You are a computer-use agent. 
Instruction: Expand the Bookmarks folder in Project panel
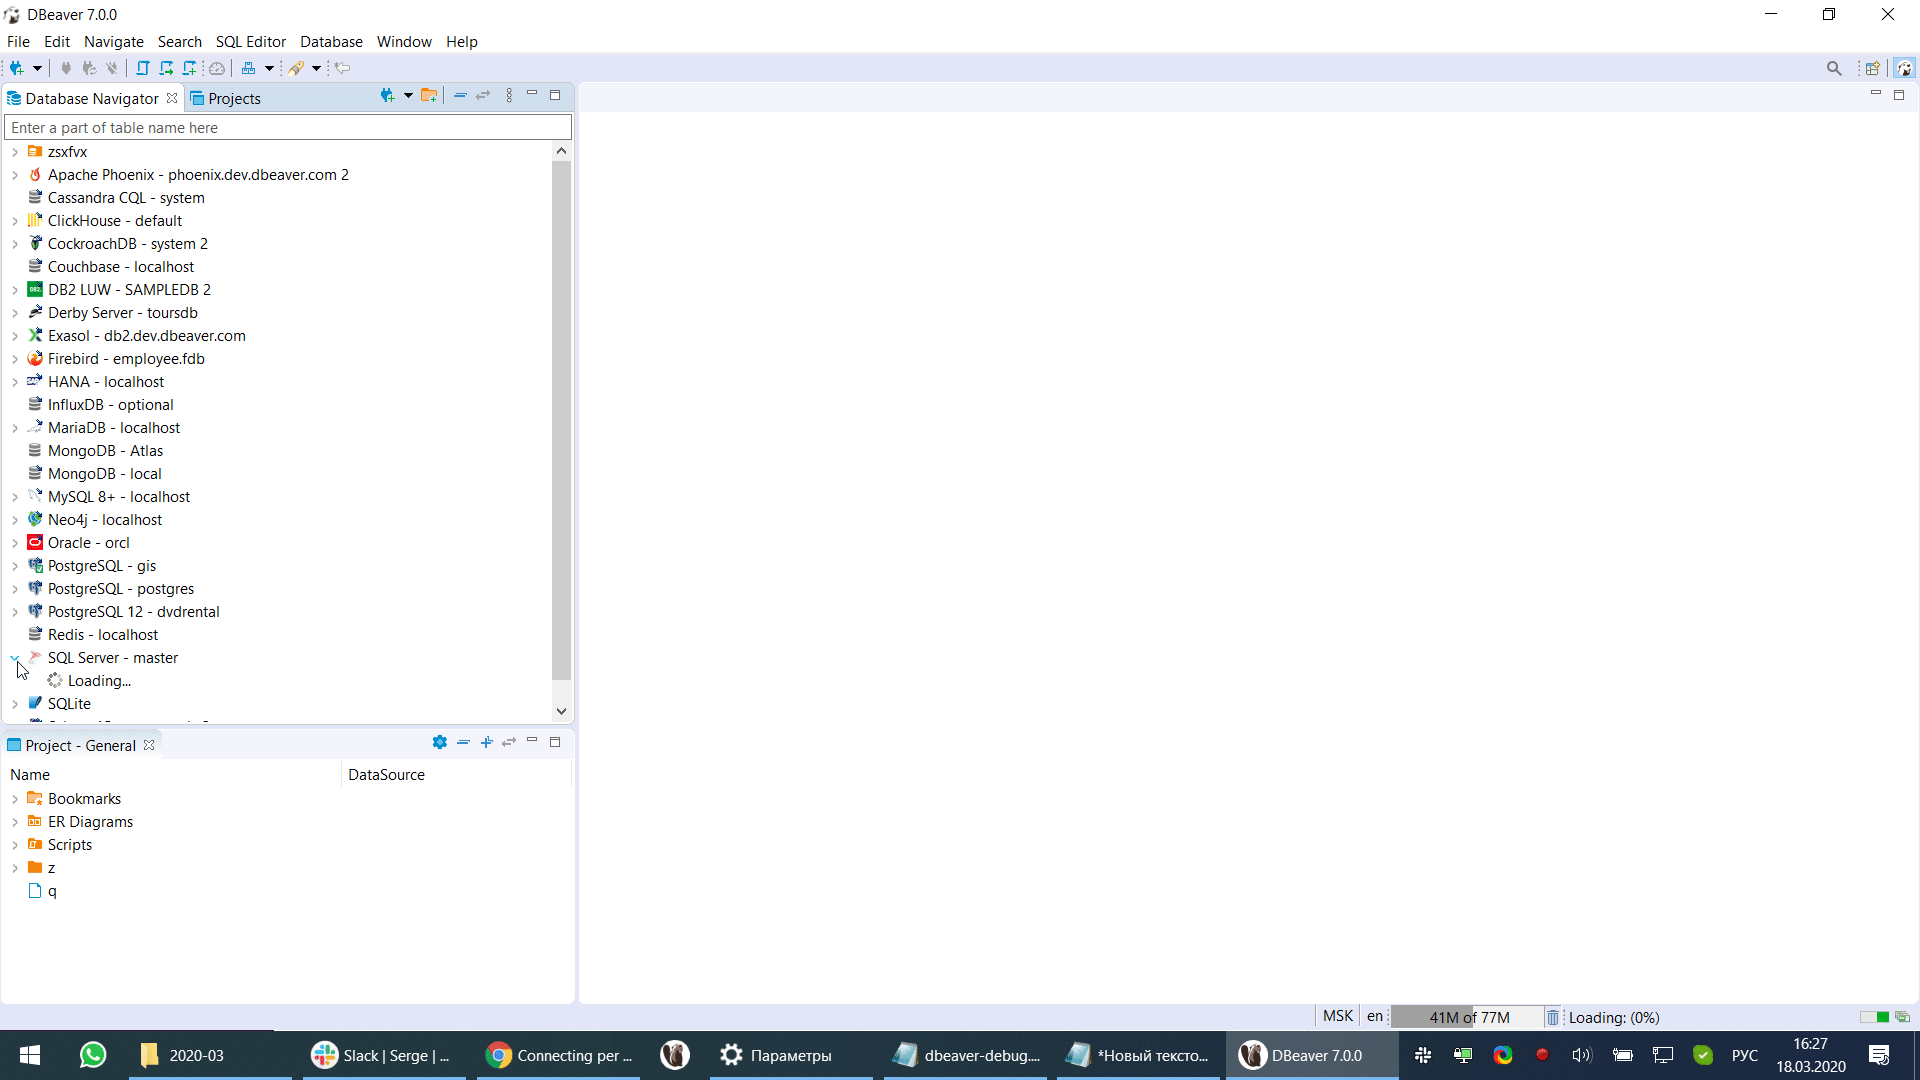(15, 798)
